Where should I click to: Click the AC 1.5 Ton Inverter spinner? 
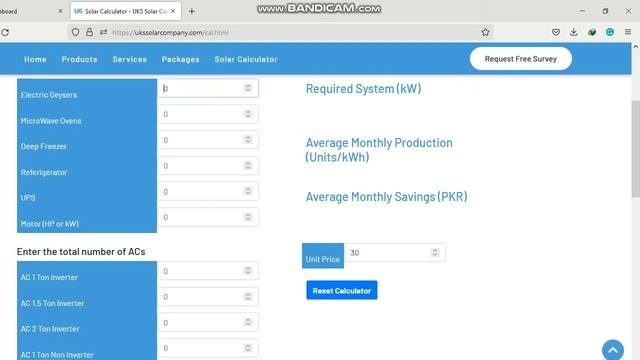tap(248, 297)
